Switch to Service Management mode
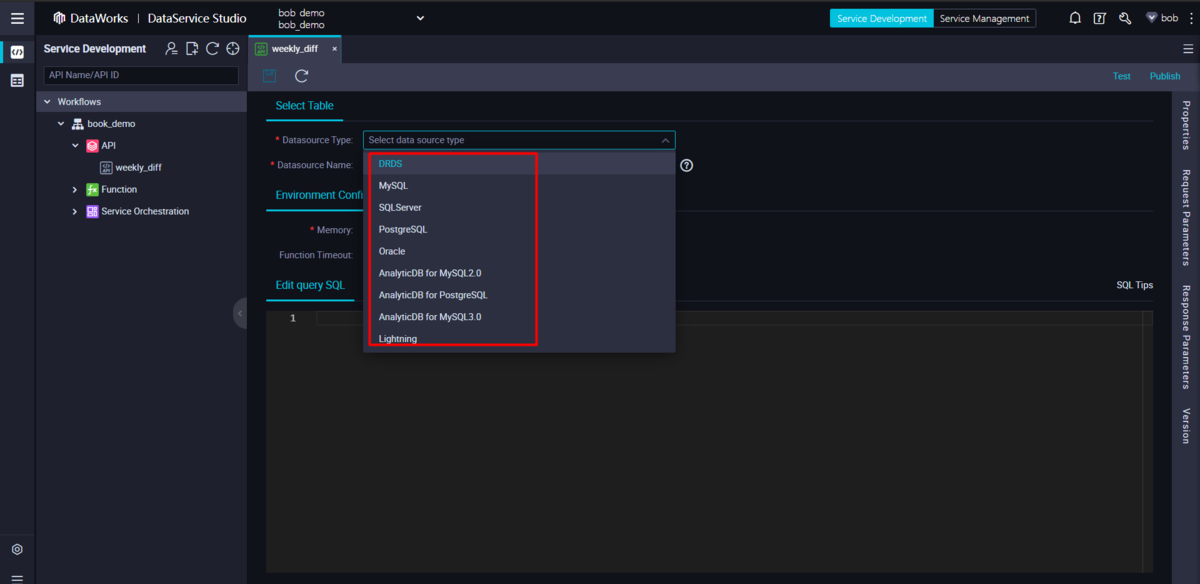 tap(984, 18)
